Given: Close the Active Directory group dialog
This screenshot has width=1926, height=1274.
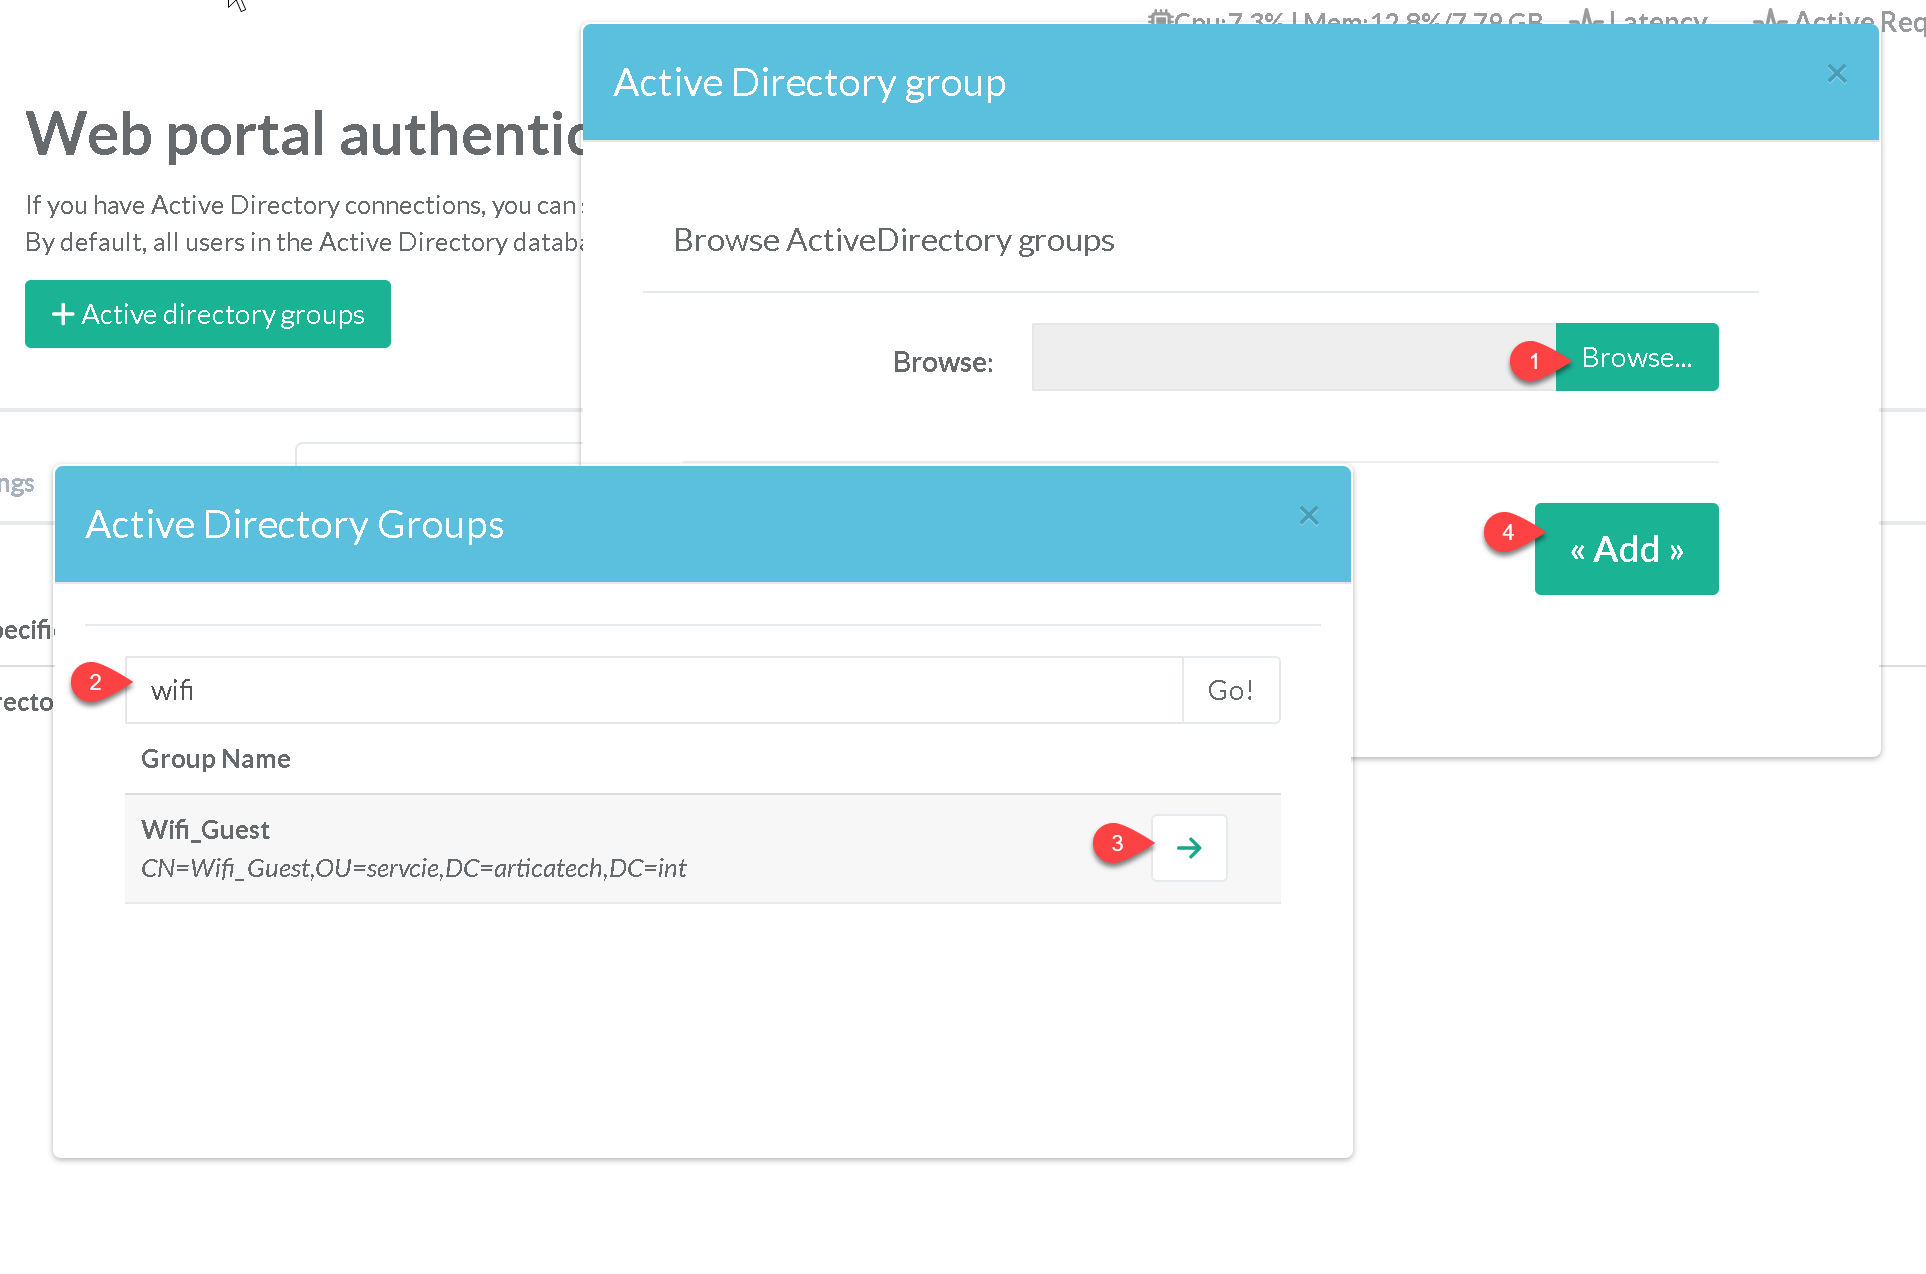Looking at the screenshot, I should (x=1836, y=74).
